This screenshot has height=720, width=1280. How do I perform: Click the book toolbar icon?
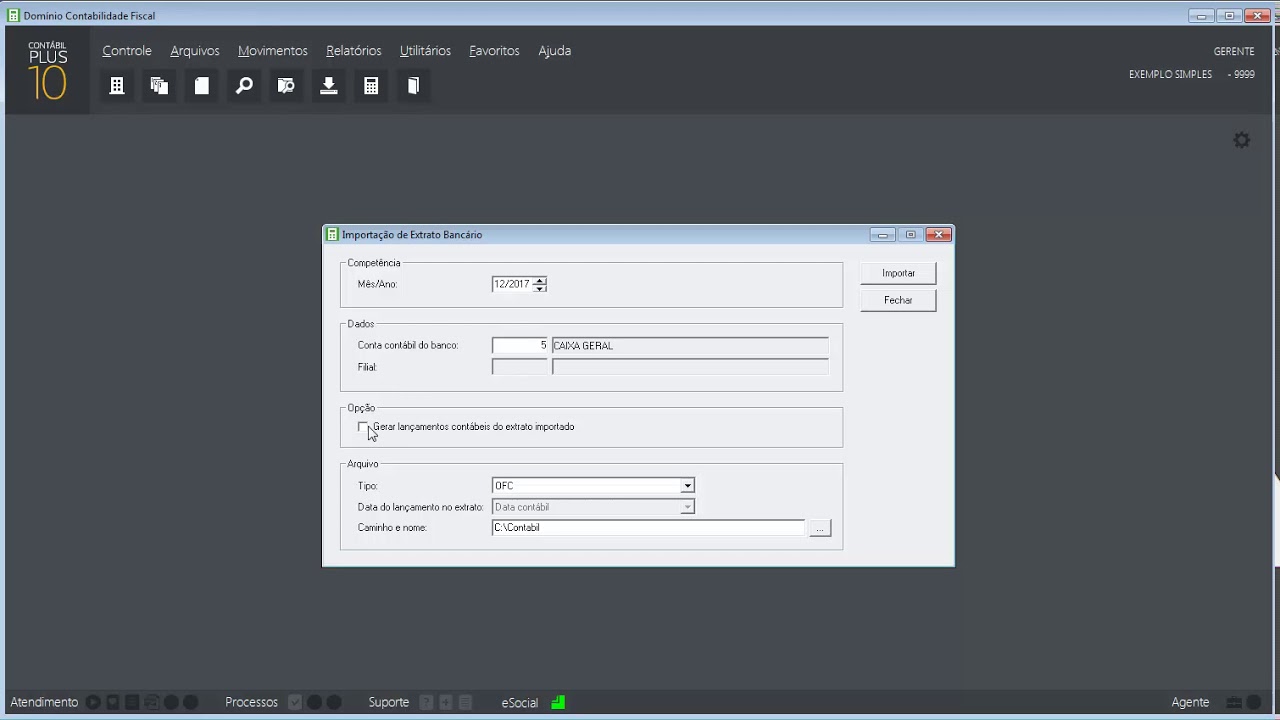point(413,86)
